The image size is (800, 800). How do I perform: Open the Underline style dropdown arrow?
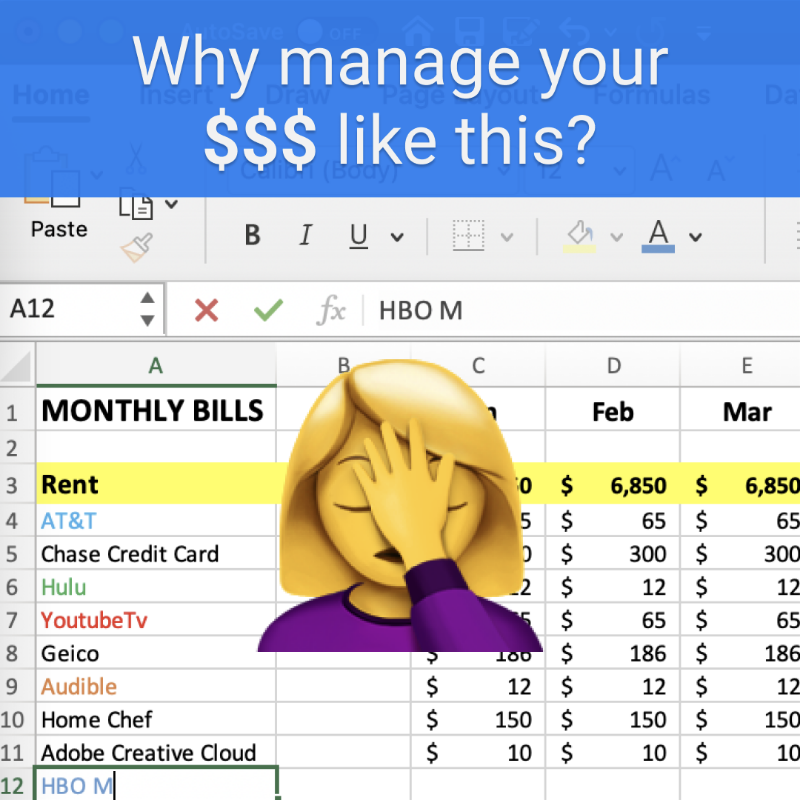click(397, 237)
